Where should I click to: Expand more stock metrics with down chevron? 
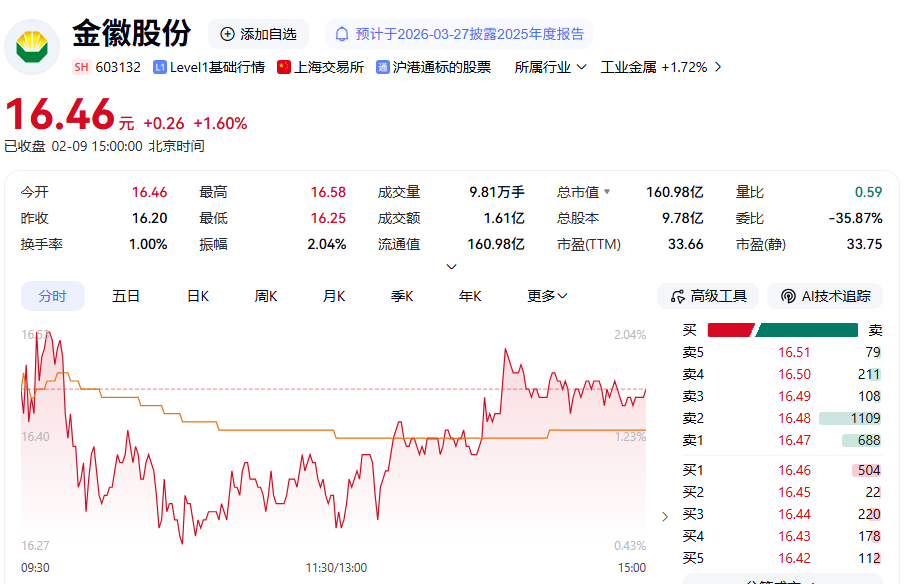coord(451,266)
